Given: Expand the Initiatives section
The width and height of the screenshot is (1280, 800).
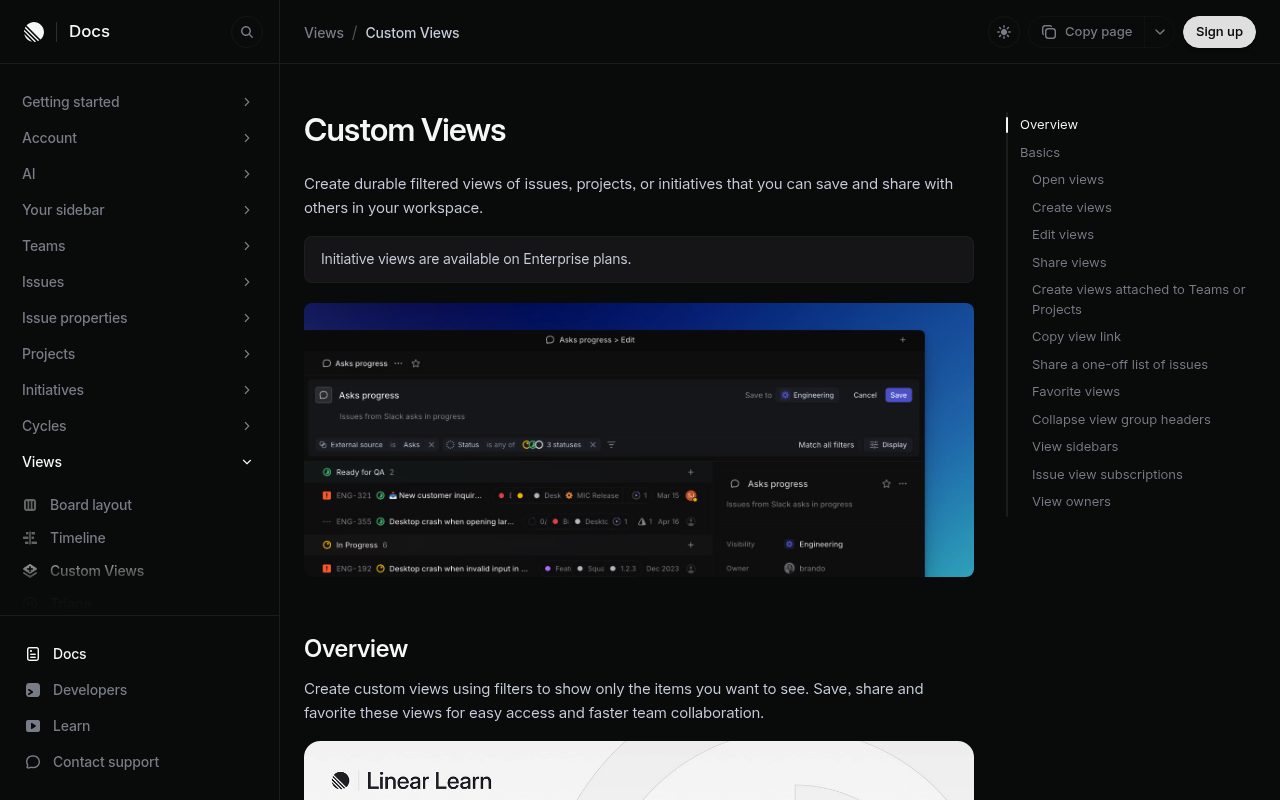Looking at the screenshot, I should [139, 390].
